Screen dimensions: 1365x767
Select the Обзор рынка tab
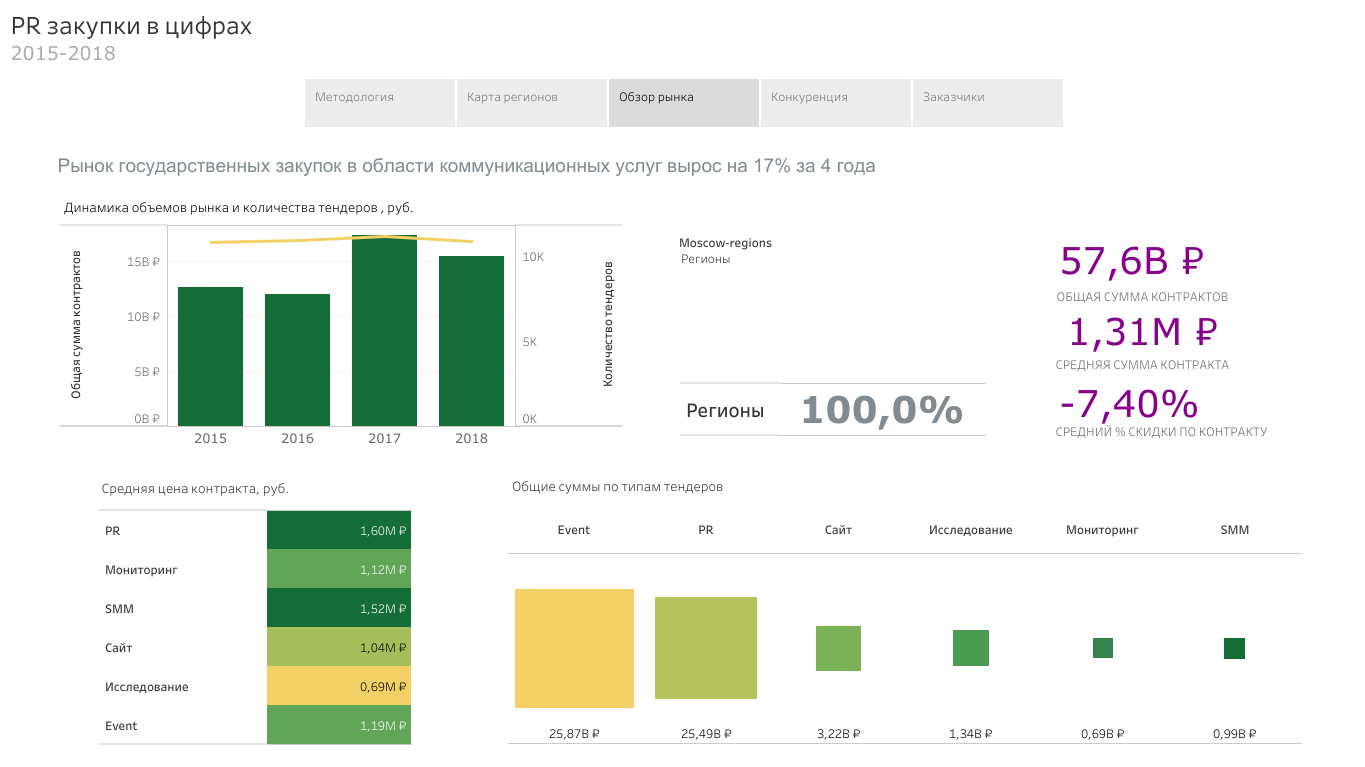[x=684, y=103]
